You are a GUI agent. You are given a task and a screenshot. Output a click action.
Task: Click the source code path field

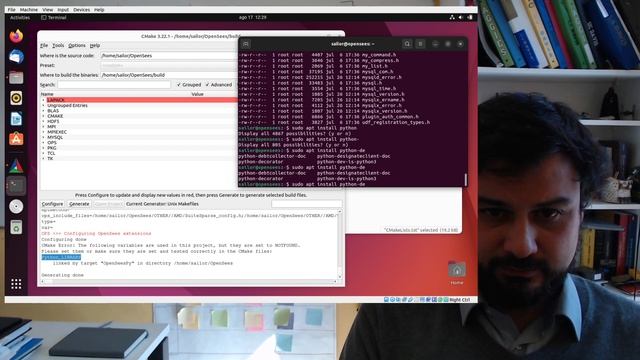[x=169, y=56]
